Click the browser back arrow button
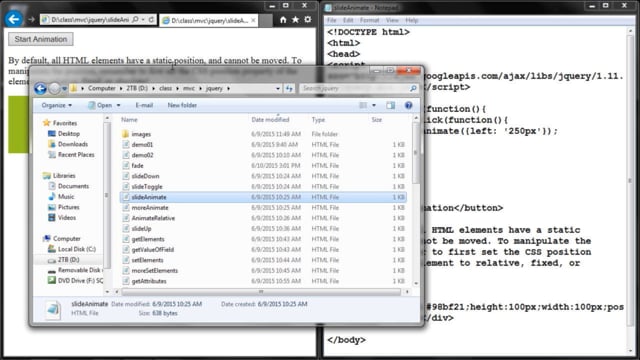Image resolution: width=640 pixels, height=360 pixels. pyautogui.click(x=13, y=19)
